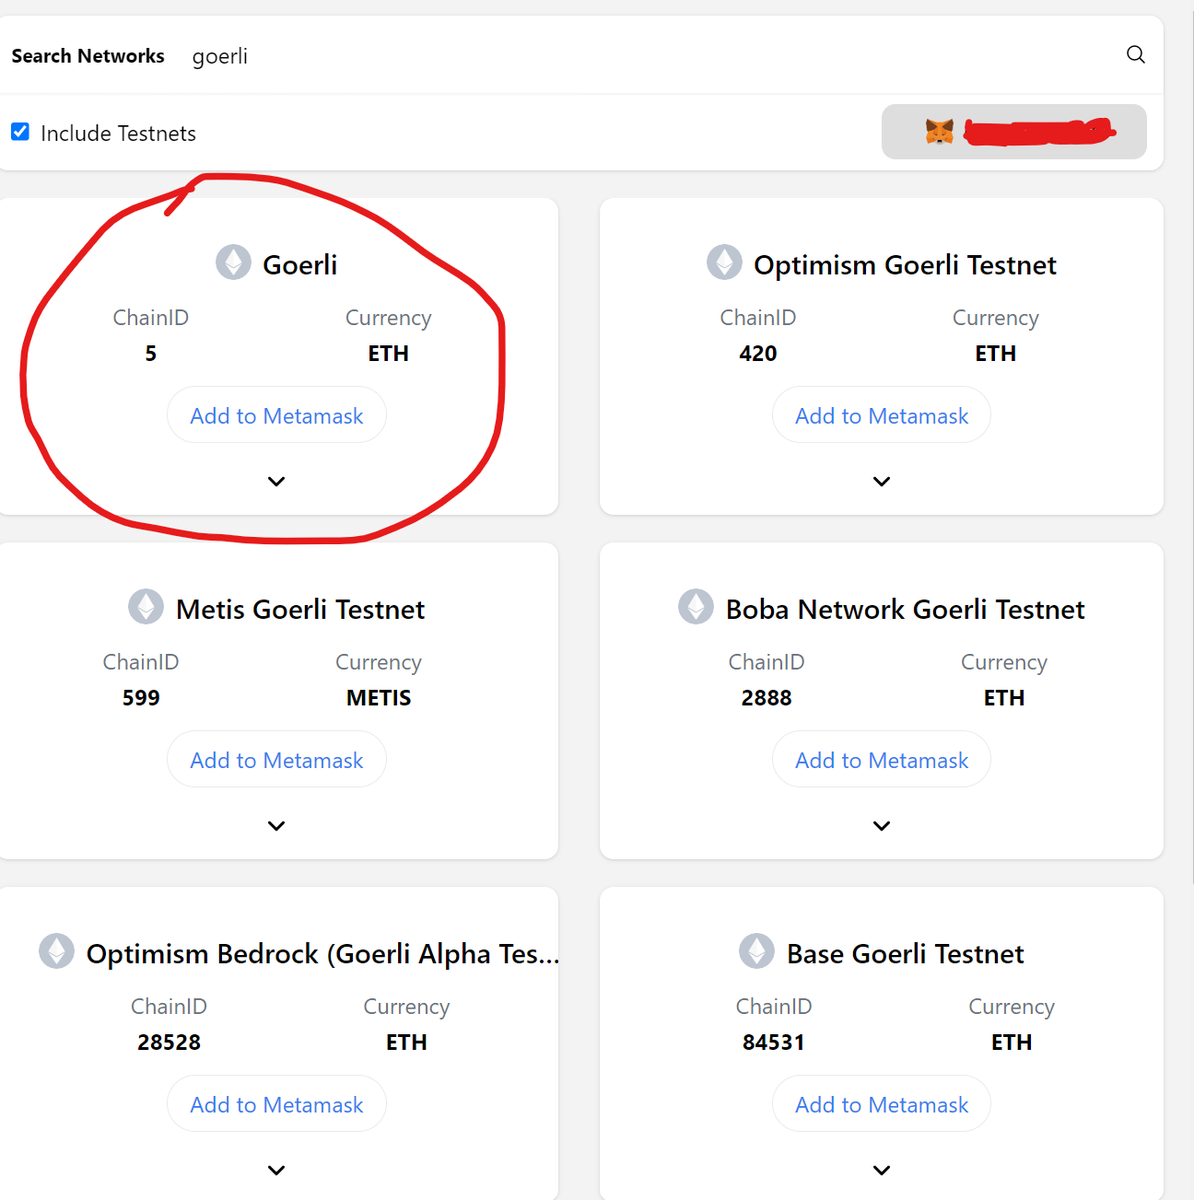Add Optimism Goerli Testnet to Metamask
Screen dimensions: 1194x1200
[x=882, y=415]
